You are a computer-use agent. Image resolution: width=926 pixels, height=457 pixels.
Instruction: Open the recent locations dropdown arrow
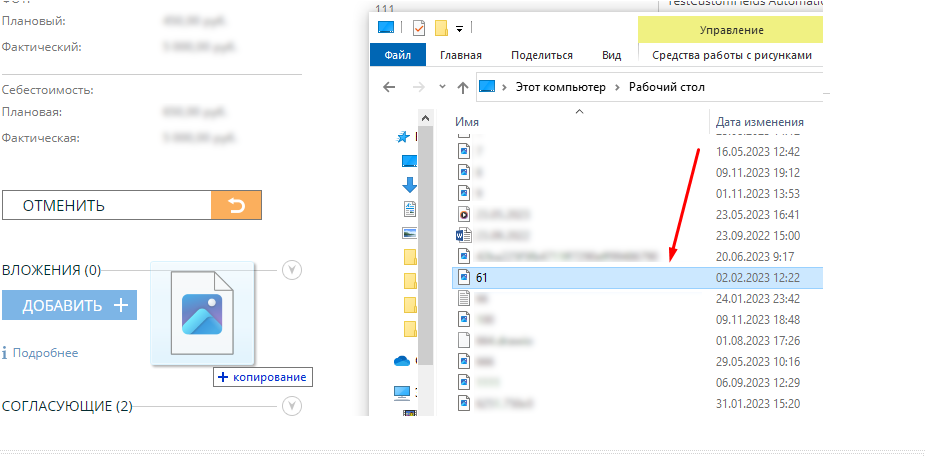coord(441,88)
